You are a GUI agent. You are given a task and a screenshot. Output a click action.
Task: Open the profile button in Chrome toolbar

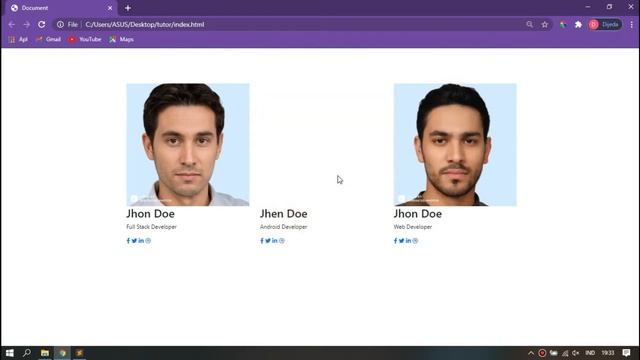coord(605,24)
